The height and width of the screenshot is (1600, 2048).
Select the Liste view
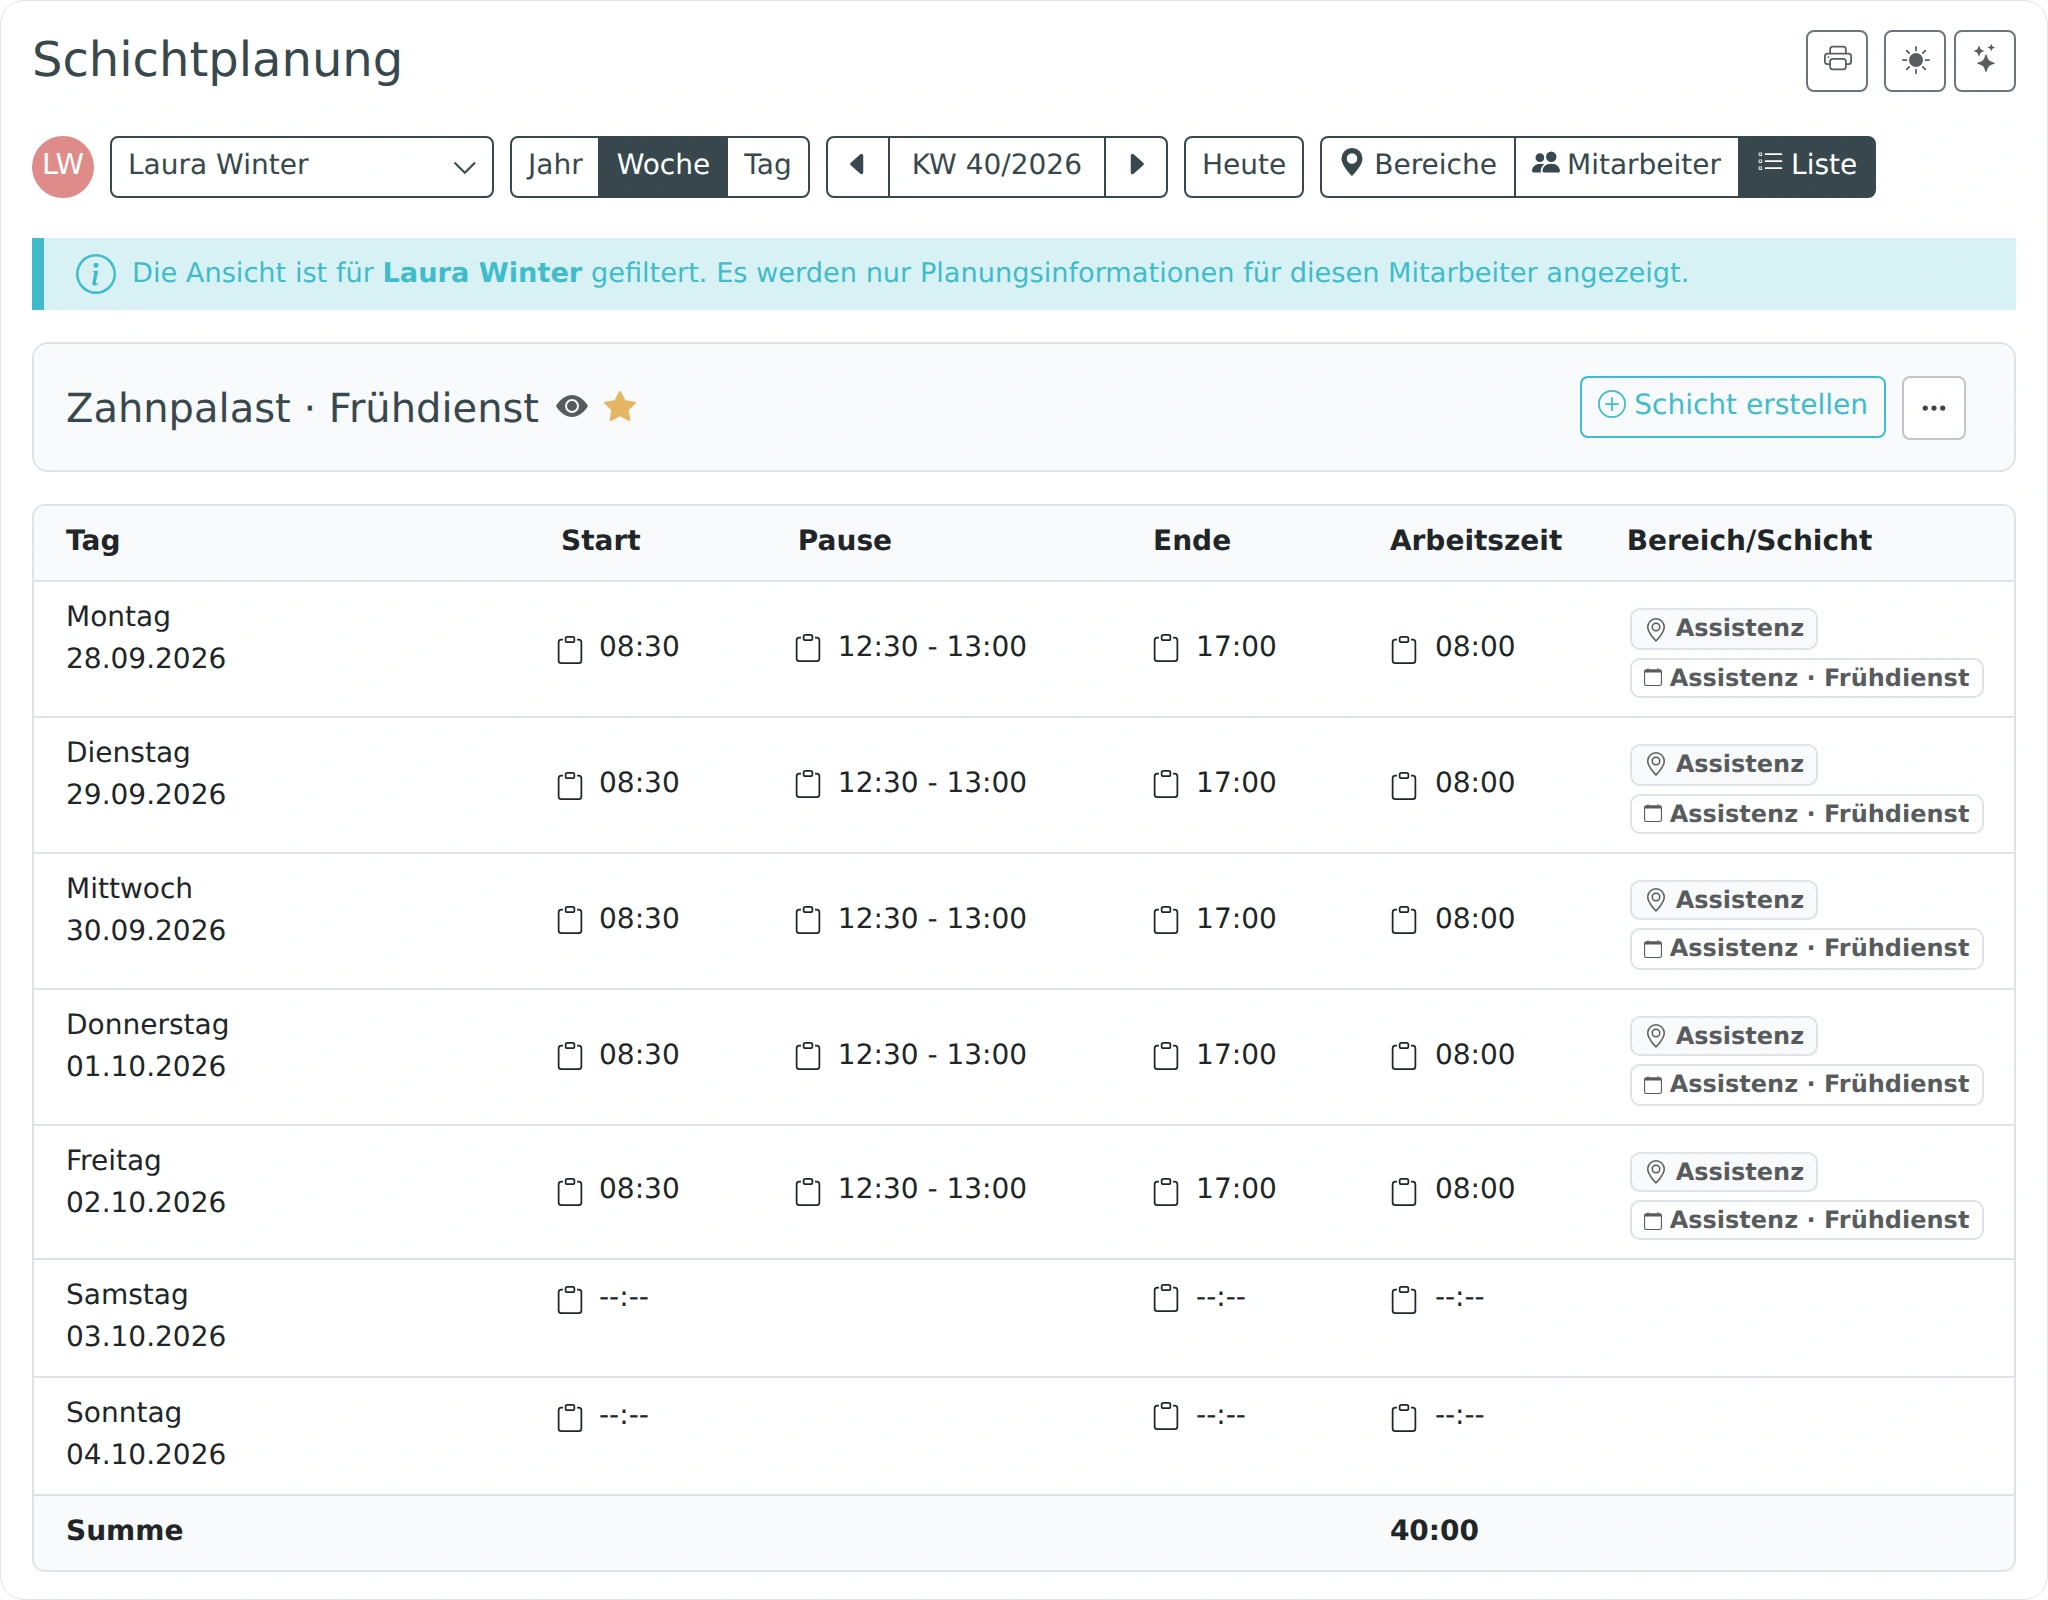point(1806,166)
